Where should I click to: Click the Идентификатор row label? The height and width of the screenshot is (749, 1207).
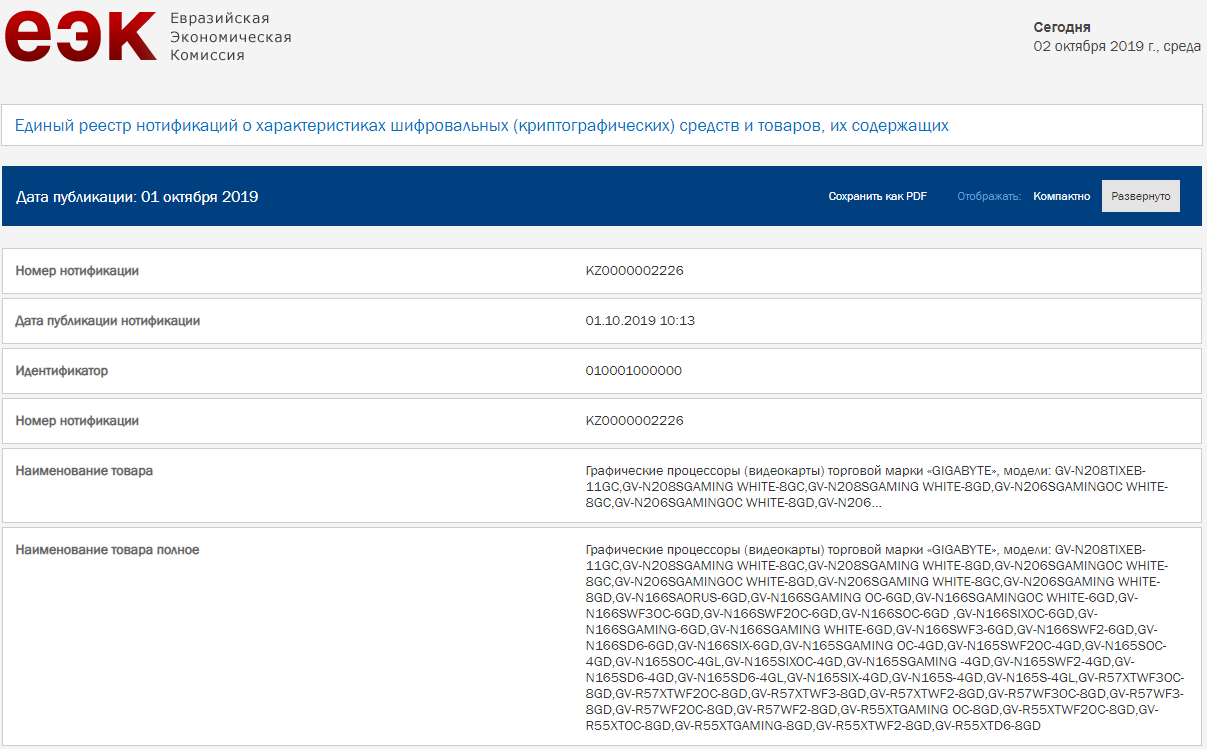coord(62,371)
